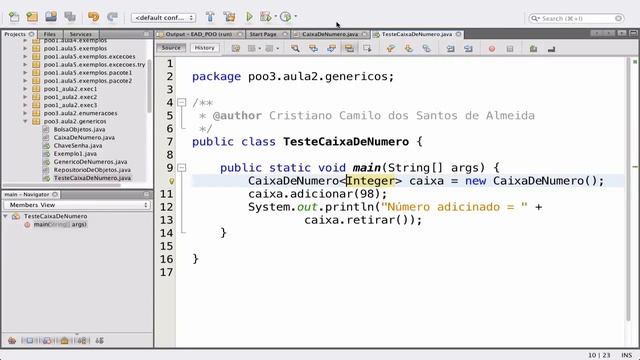Image resolution: width=640 pixels, height=360 pixels.
Task: Click the Profile Project icon
Action: coord(286,17)
